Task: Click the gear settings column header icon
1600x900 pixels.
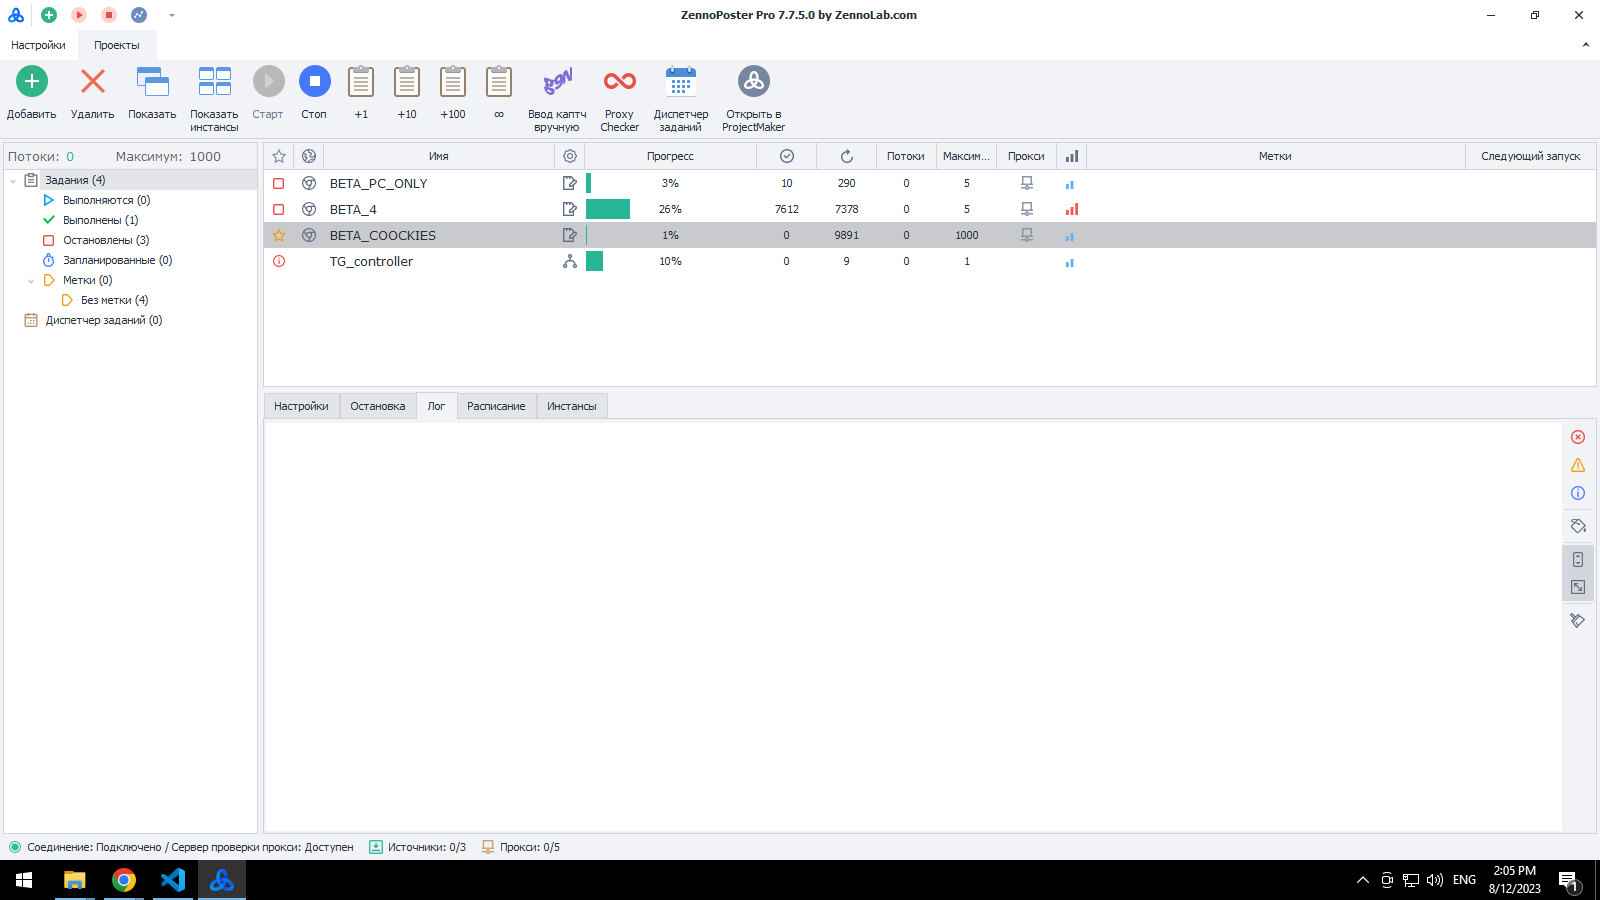Action: [x=570, y=156]
